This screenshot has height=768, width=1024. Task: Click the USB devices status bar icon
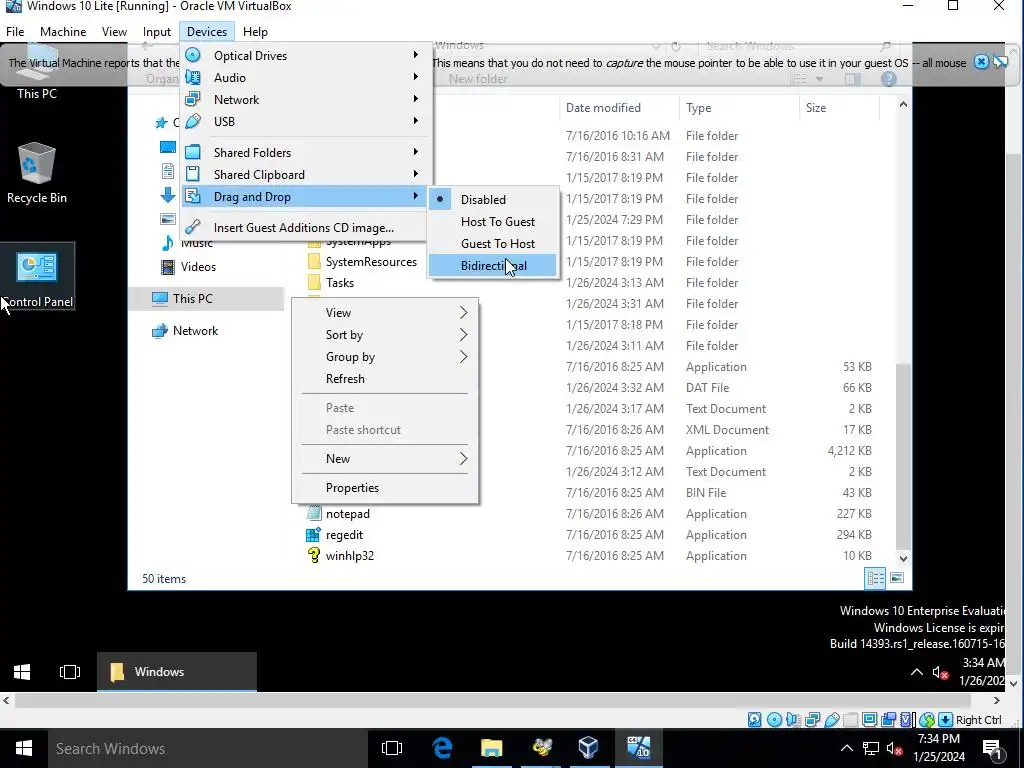[831, 720]
